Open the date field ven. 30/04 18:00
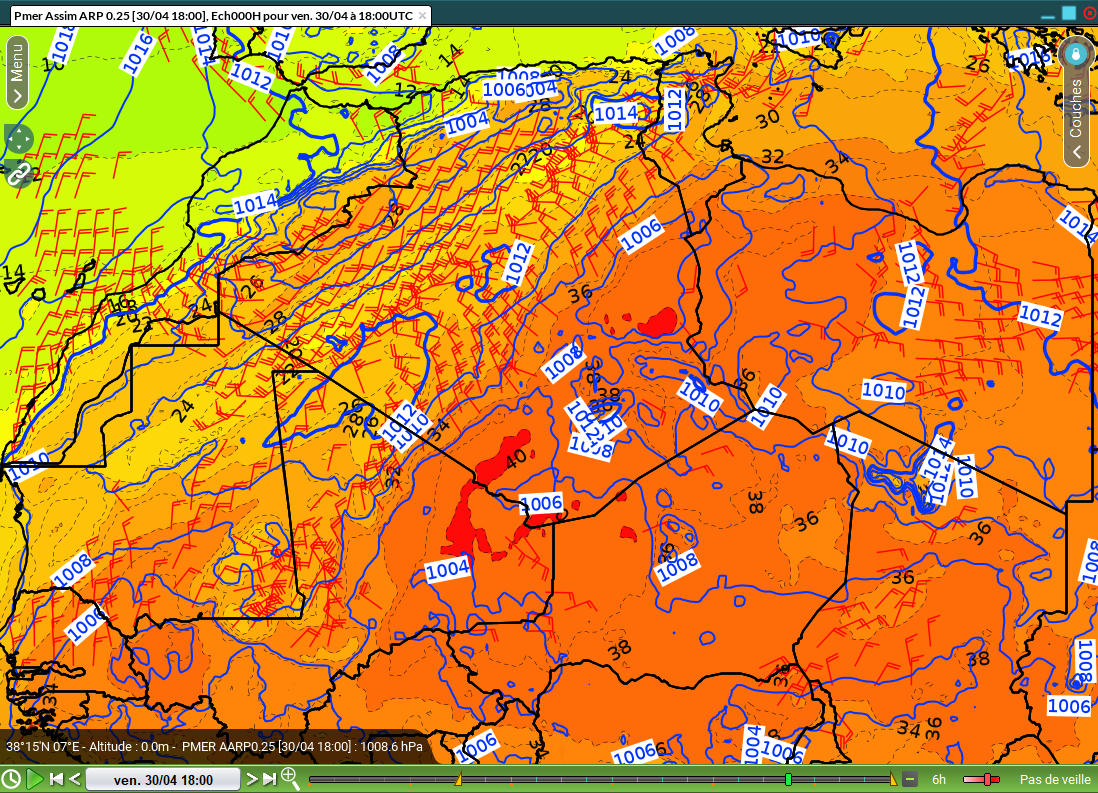Viewport: 1098px width, 793px height. coord(163,780)
